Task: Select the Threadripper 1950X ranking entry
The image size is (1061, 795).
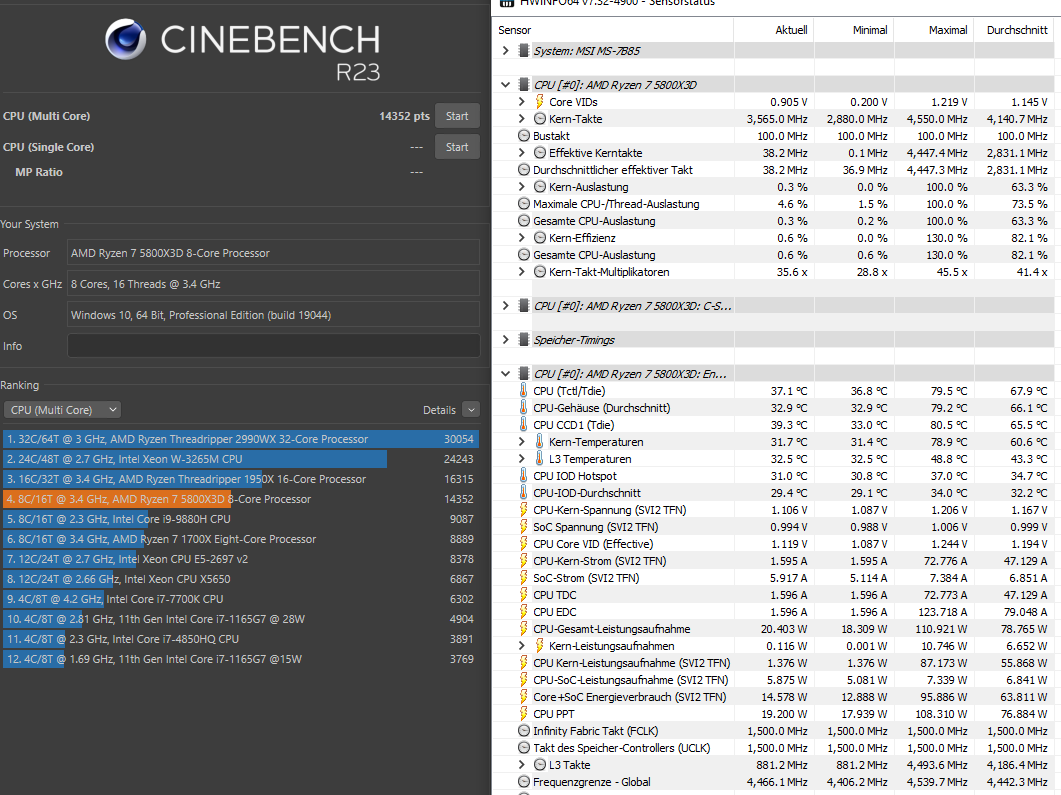Action: coord(241,479)
